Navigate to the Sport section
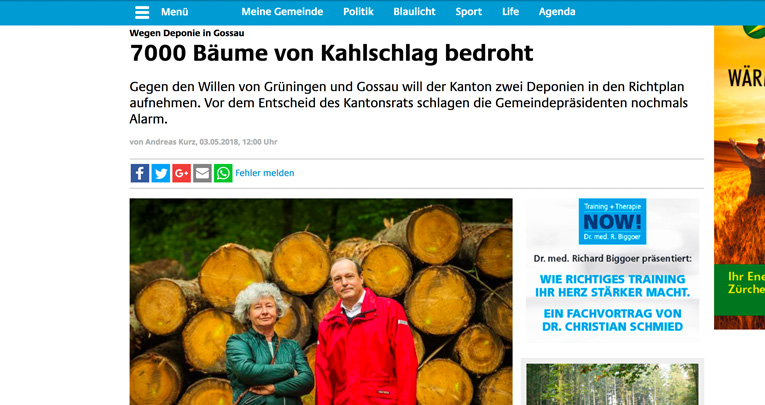The width and height of the screenshot is (765, 405). [x=468, y=12]
